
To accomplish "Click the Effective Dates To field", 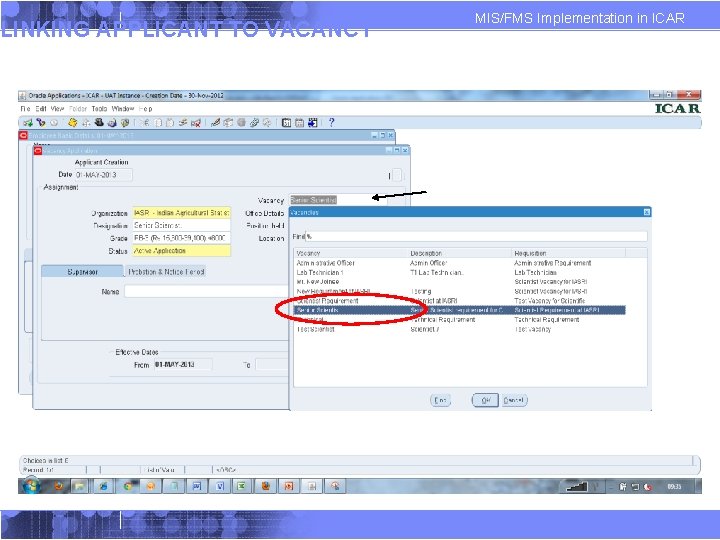I will point(272,365).
